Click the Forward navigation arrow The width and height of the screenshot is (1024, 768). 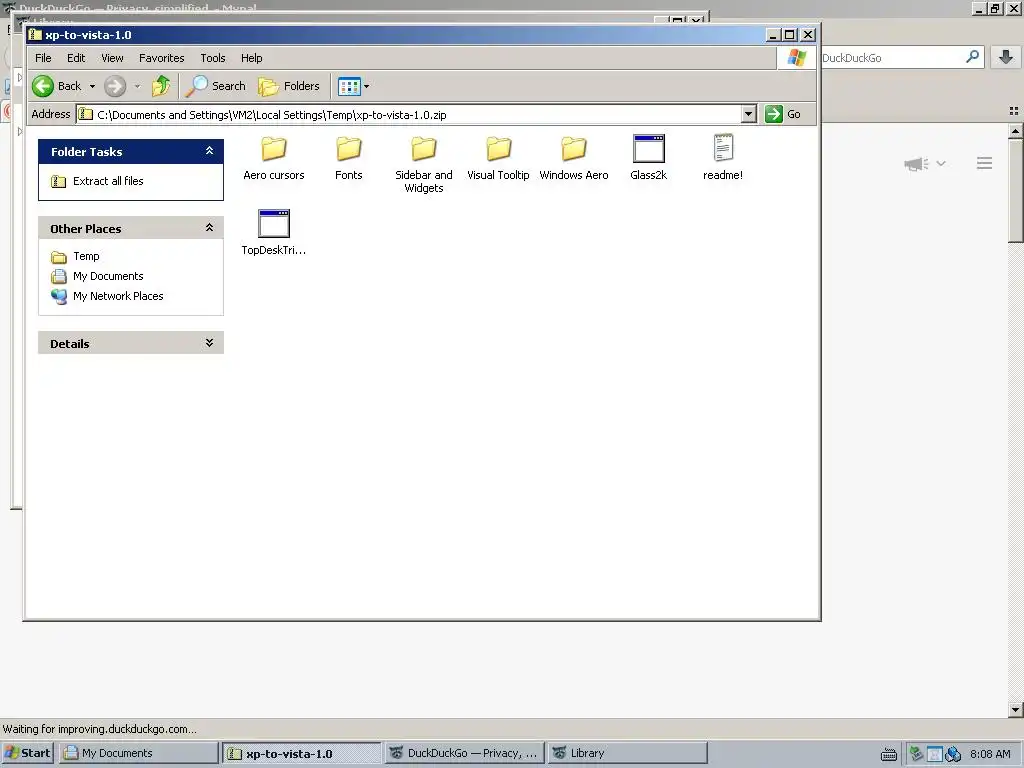115,86
